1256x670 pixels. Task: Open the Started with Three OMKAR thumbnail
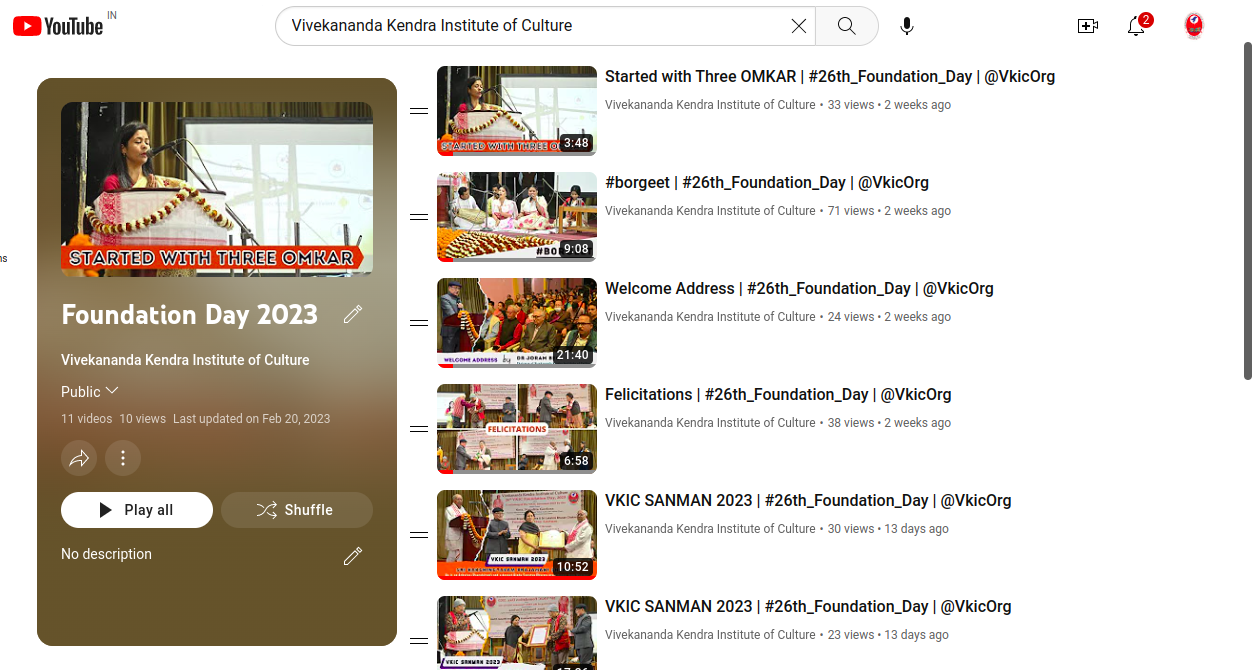tap(517, 111)
